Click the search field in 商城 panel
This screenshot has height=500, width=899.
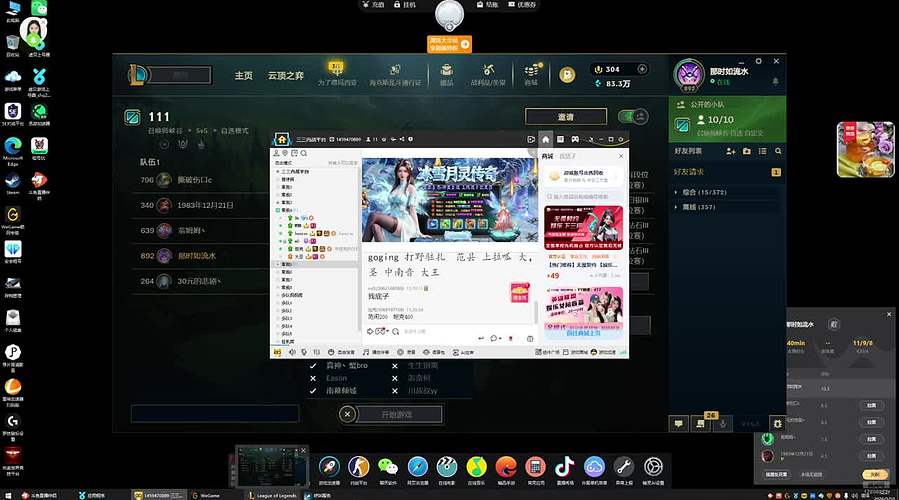click(x=583, y=196)
